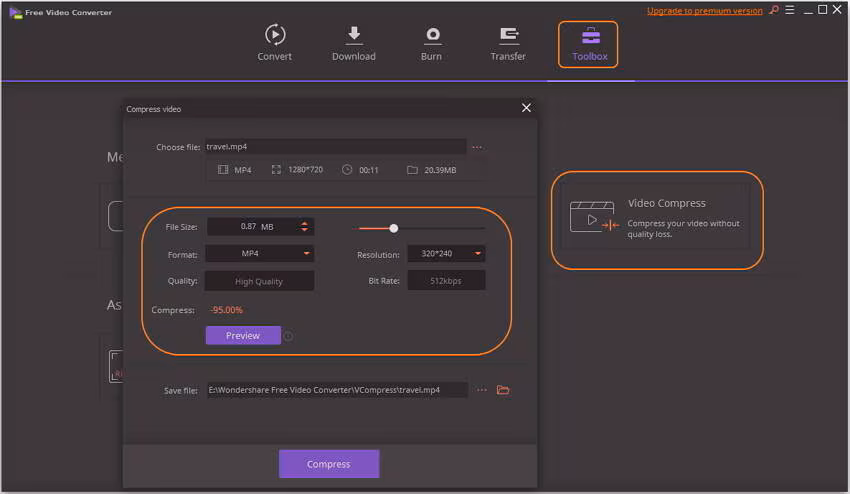Open the hamburger menu in title bar
Viewport: 850px width, 494px height.
pos(790,10)
